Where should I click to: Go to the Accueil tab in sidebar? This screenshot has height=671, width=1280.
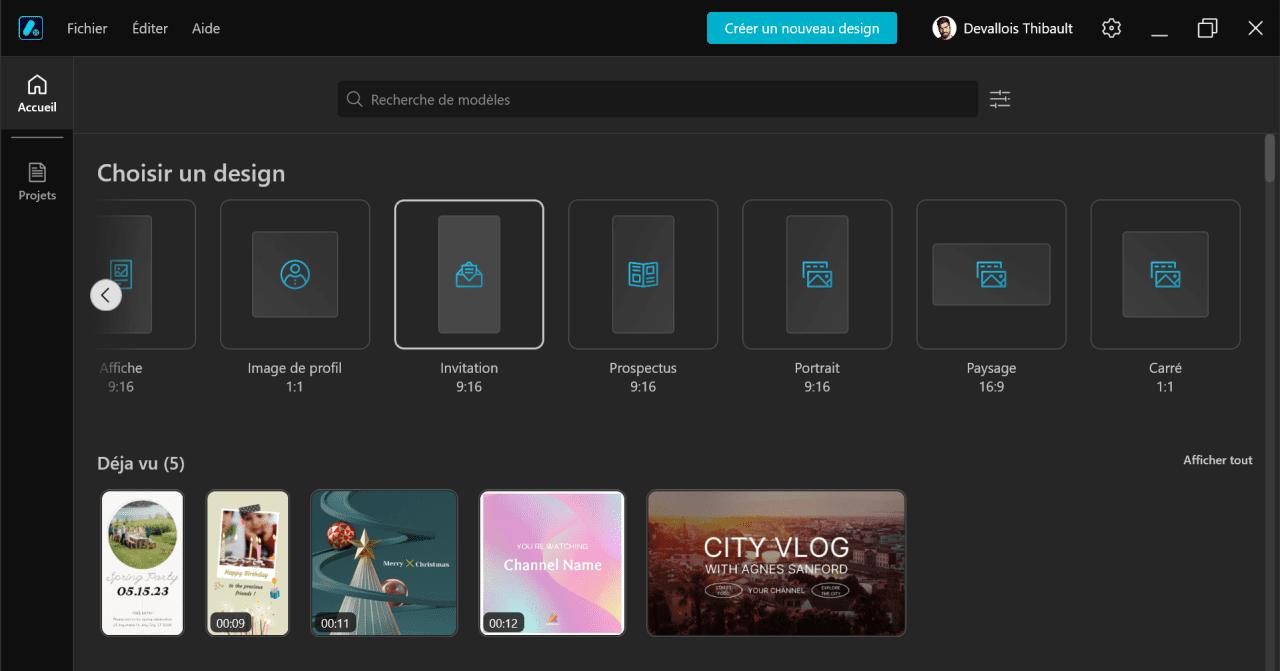(37, 93)
